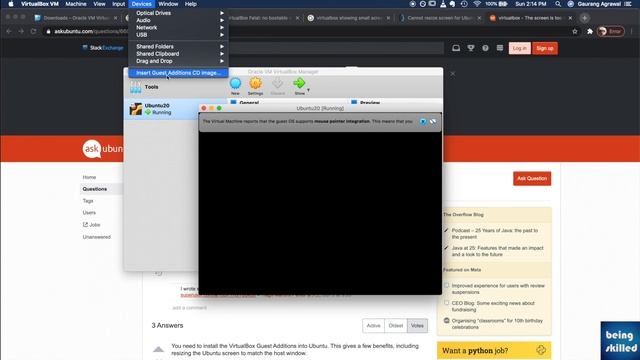Open the Stack Exchange site switcher icon
Viewport: 640px width, 360px height.
click(500, 48)
